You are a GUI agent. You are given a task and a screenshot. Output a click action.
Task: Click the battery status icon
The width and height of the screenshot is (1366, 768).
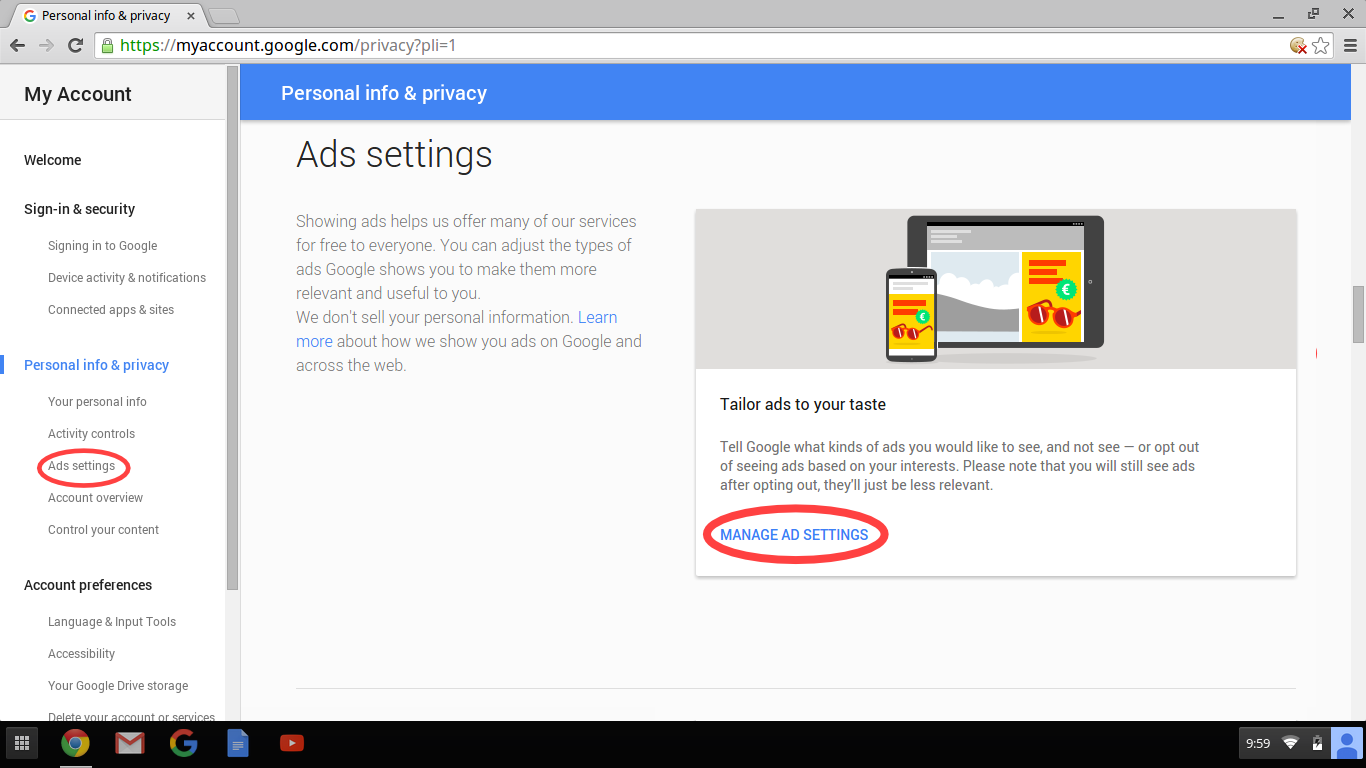point(1317,743)
